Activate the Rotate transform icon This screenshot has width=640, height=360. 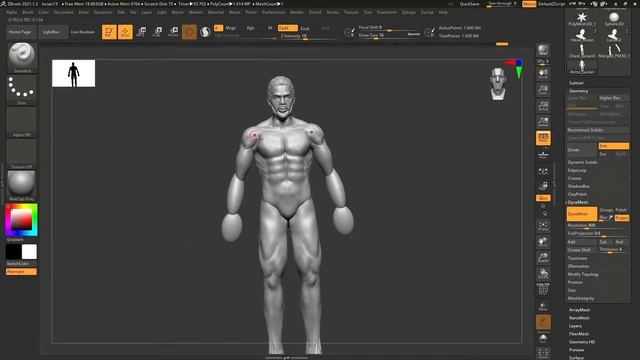[173, 32]
